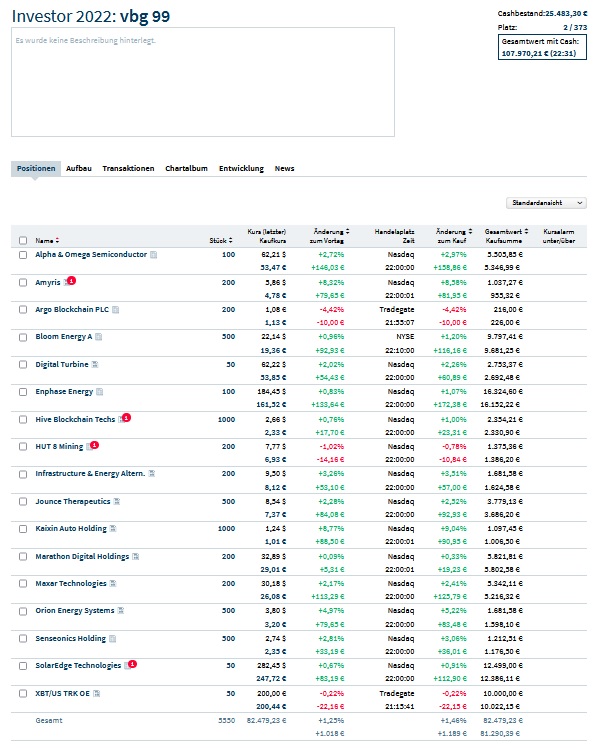The image size is (598, 750).
Task: Open the Standardansicht view dropdown
Action: coord(546,203)
